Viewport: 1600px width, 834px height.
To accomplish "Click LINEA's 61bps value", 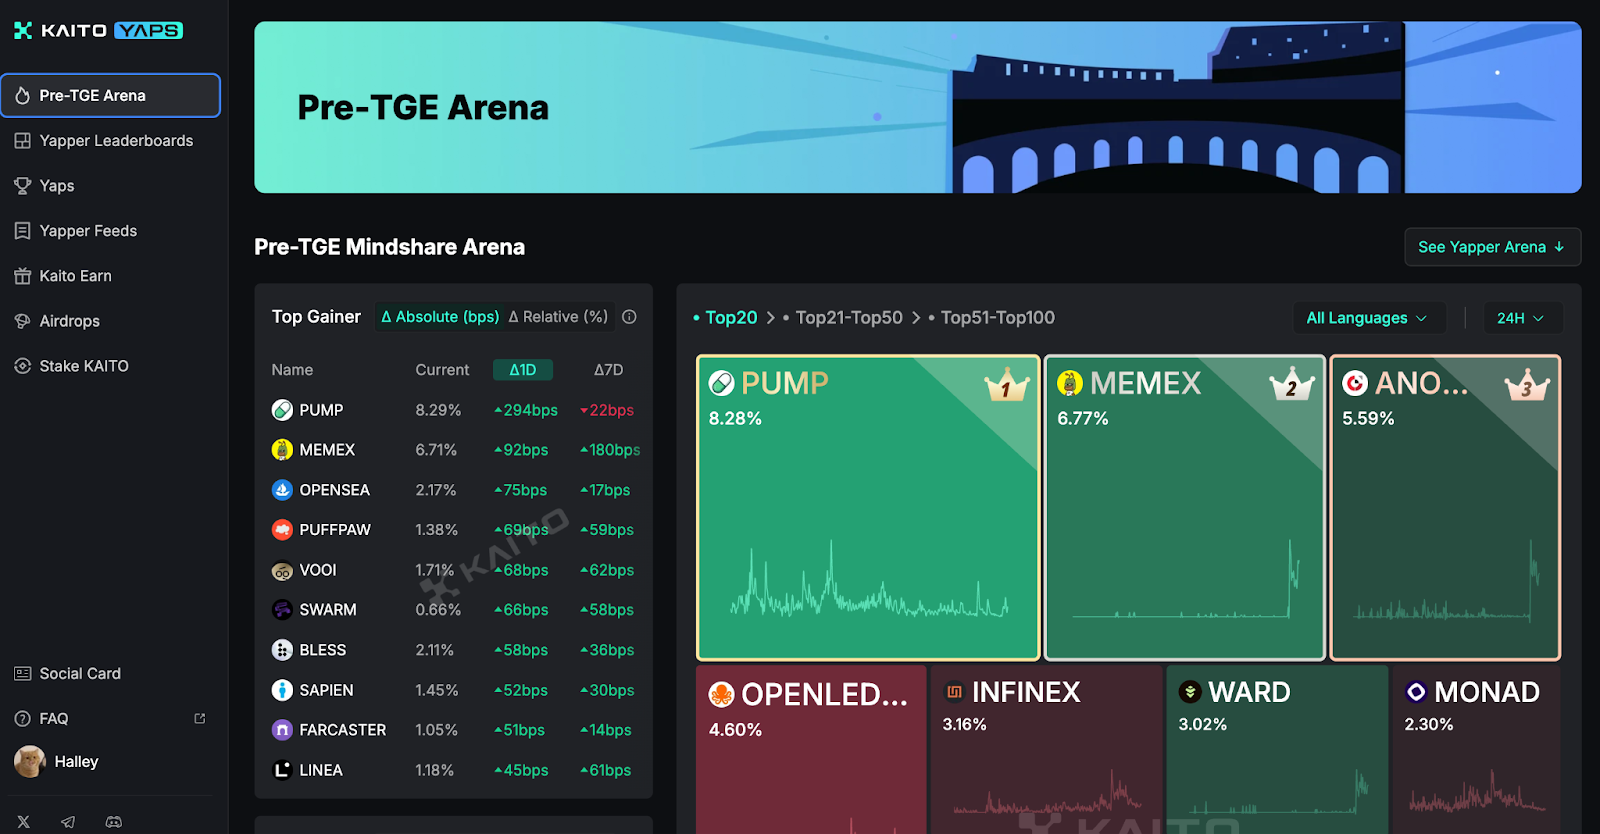I will click(605, 770).
